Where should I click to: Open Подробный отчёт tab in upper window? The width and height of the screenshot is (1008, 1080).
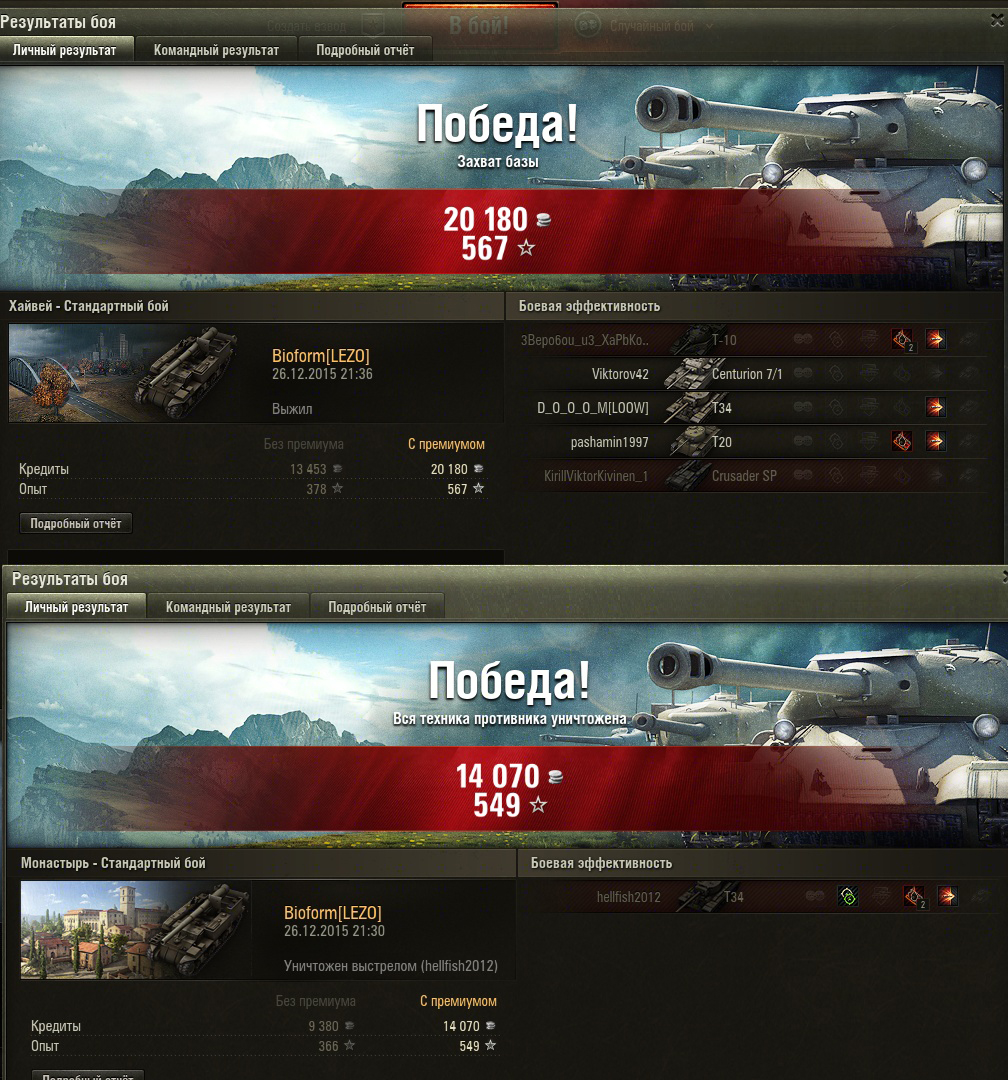pos(365,50)
